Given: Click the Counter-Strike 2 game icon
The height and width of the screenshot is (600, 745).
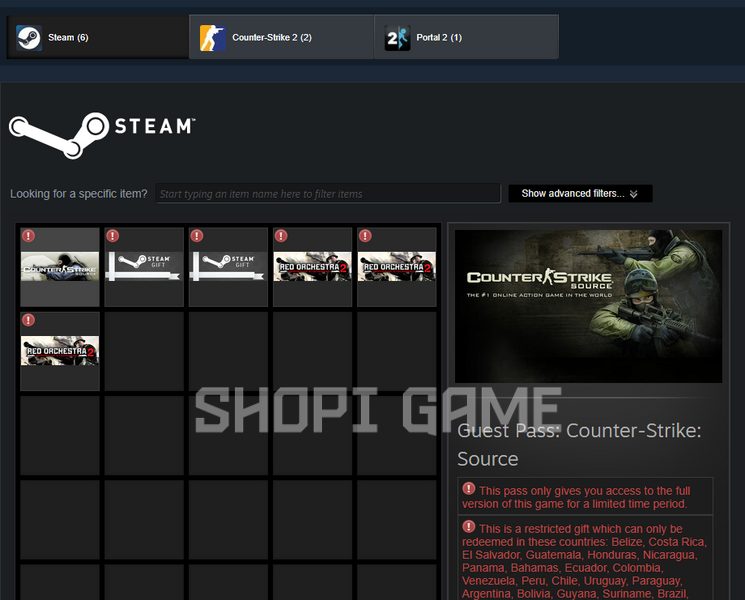Looking at the screenshot, I should 212,38.
